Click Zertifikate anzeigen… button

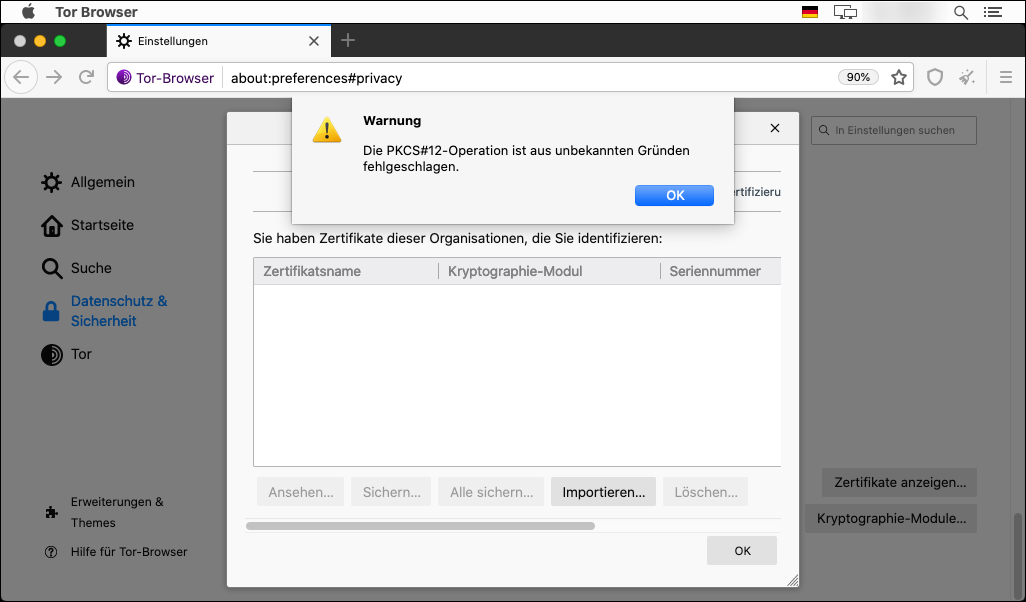(x=900, y=482)
